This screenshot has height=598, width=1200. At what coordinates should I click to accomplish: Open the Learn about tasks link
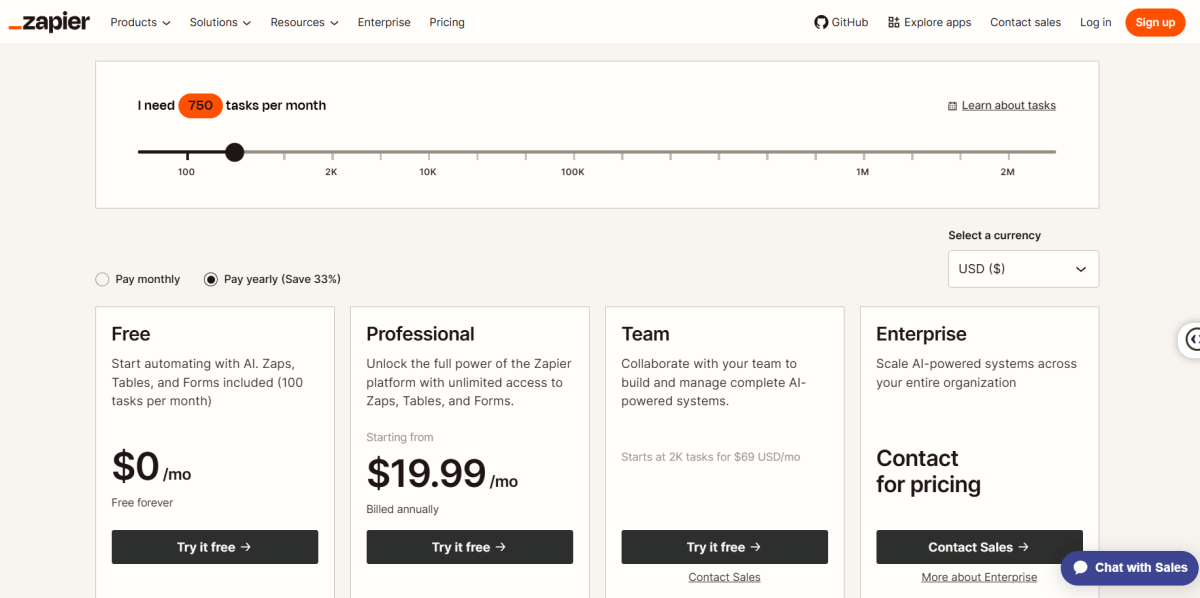tap(1008, 106)
